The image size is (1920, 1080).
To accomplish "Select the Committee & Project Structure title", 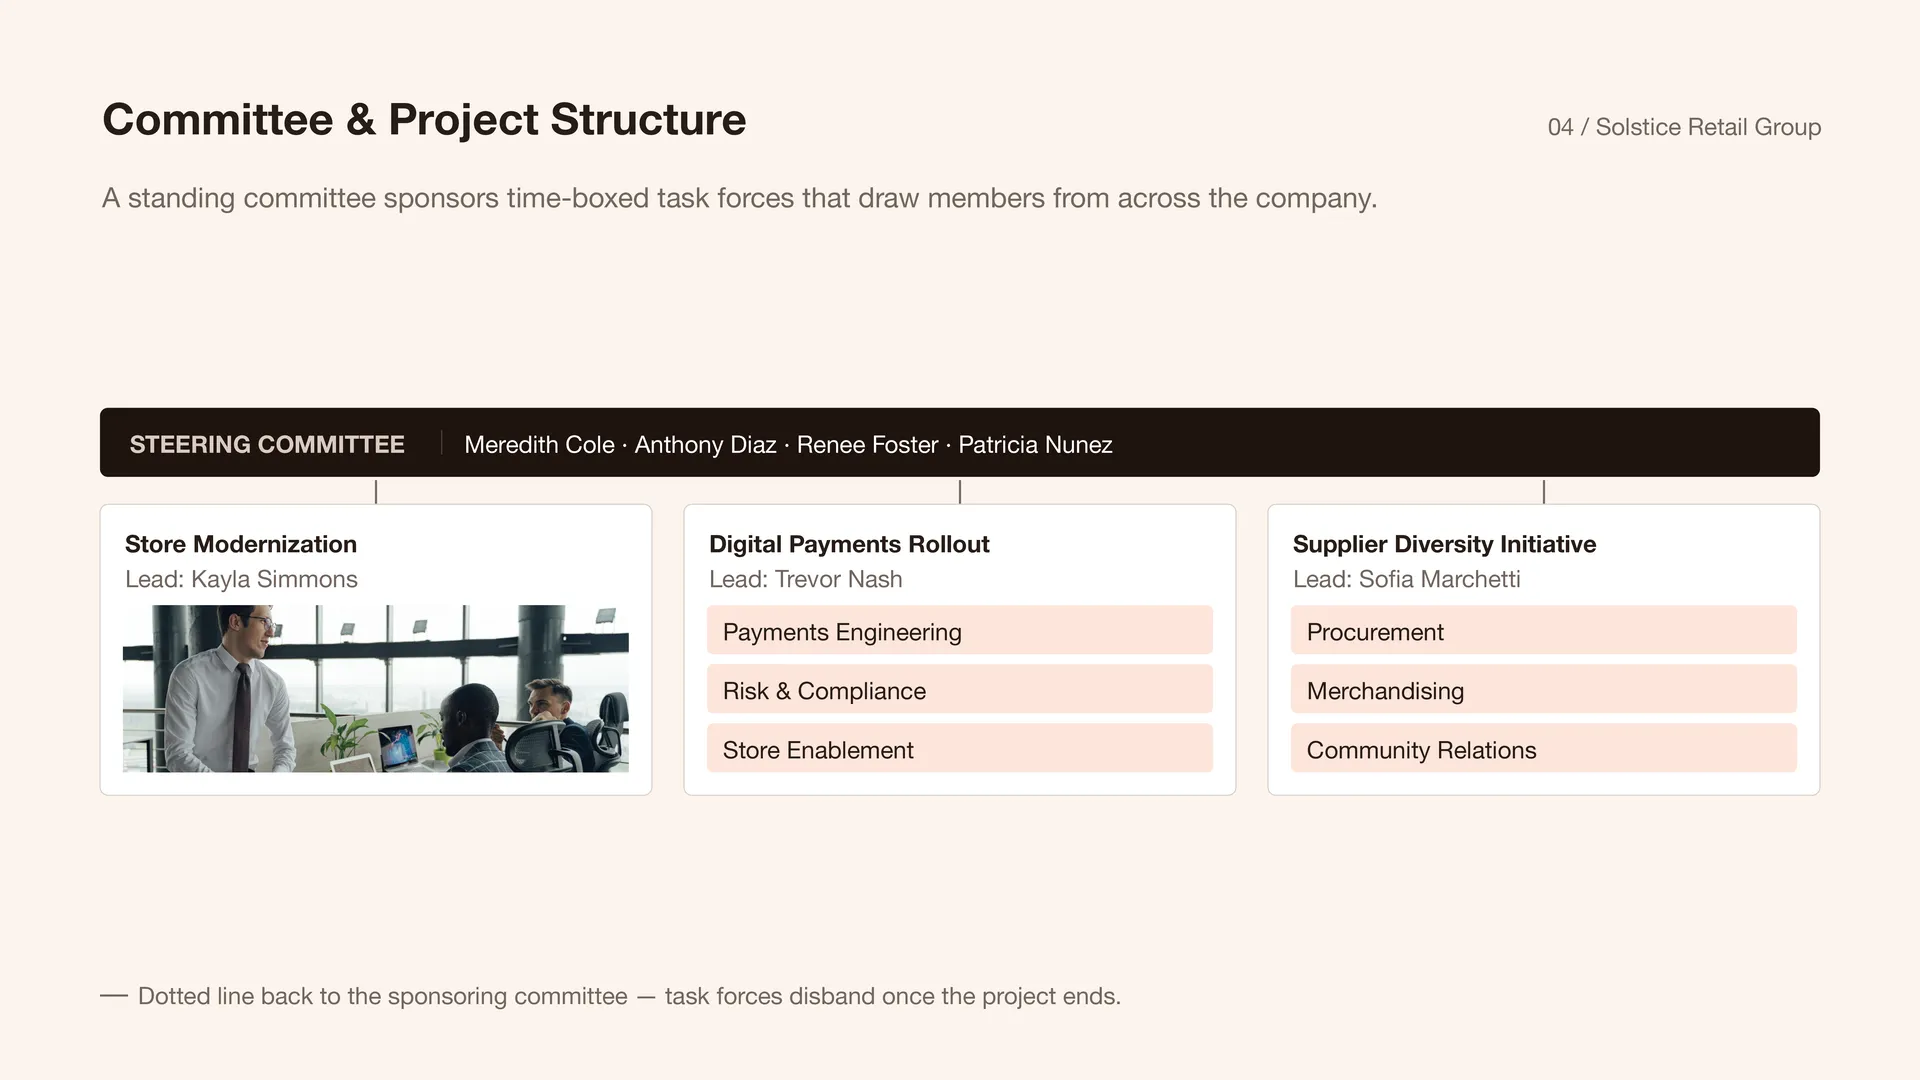I will coord(424,120).
